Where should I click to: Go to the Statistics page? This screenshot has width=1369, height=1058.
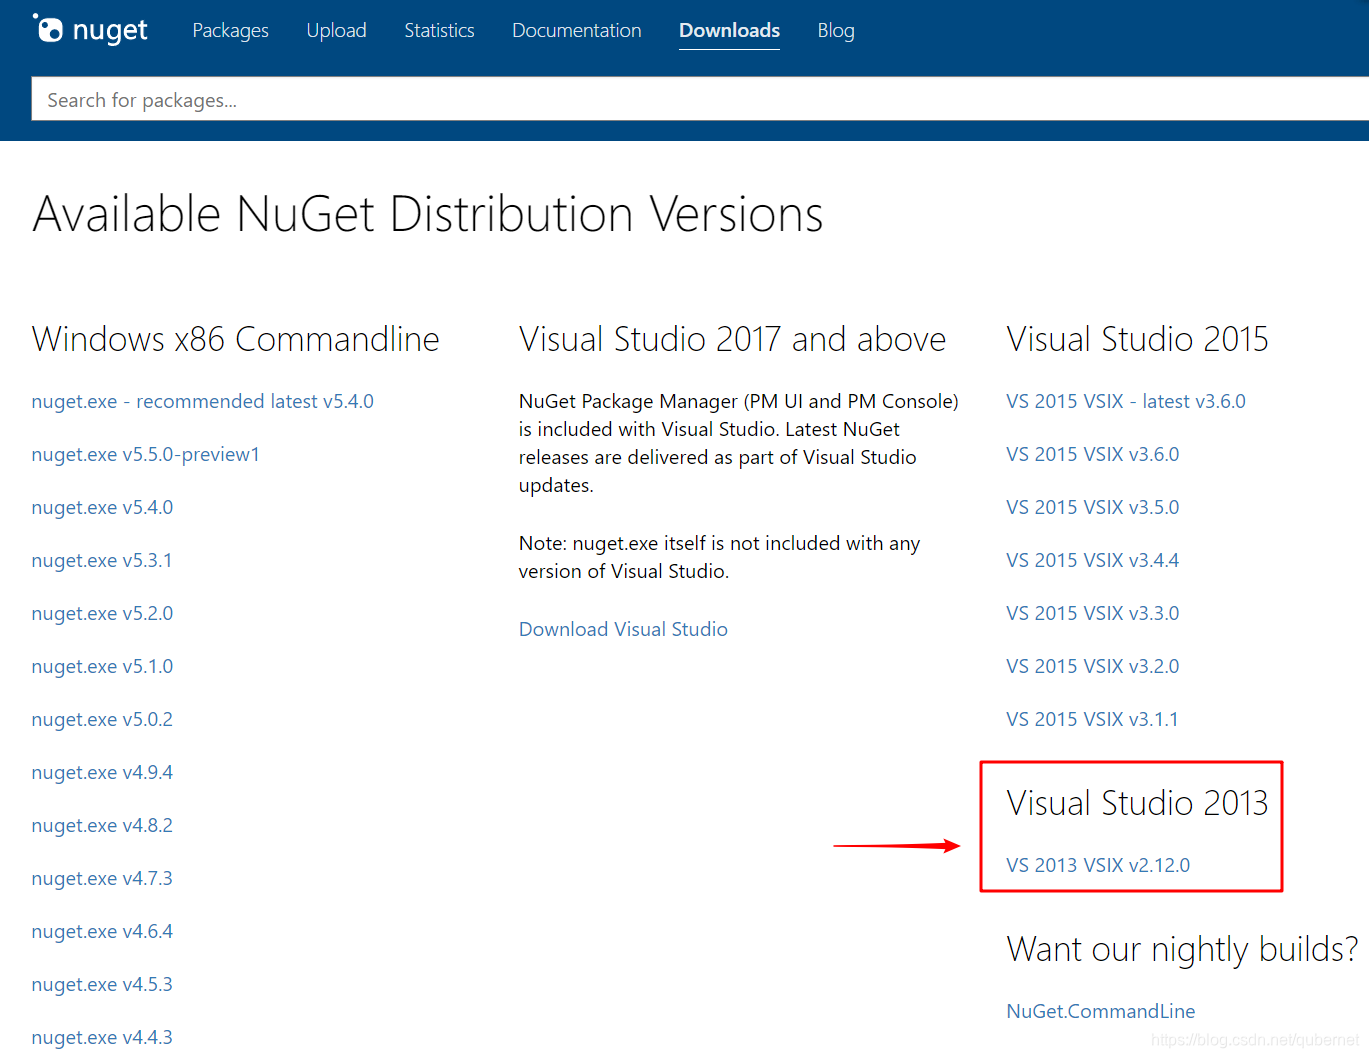439,31
